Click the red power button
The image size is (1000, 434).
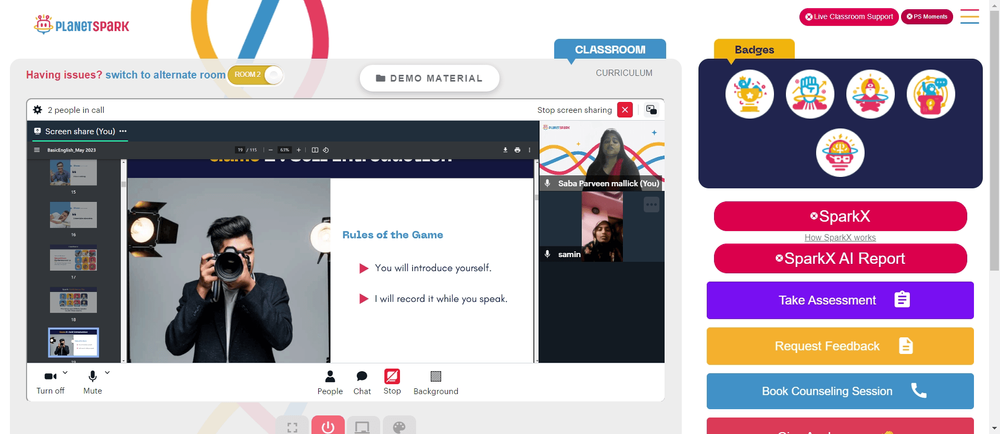tap(328, 426)
